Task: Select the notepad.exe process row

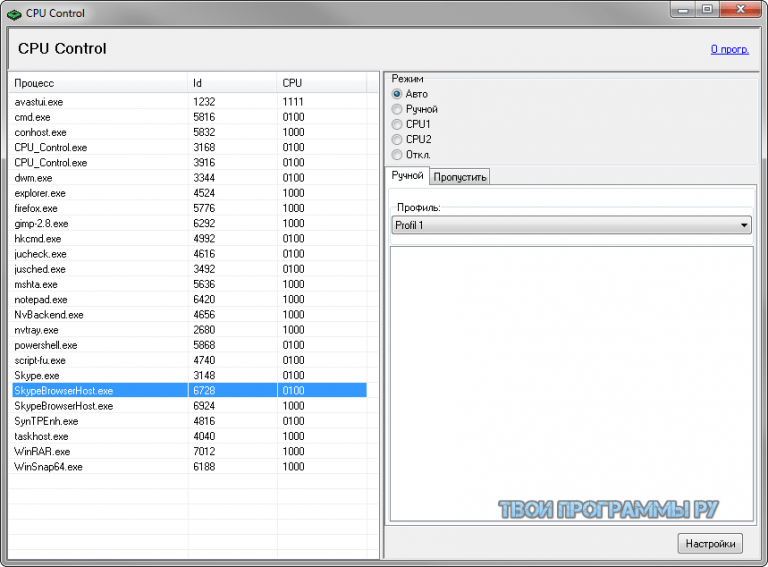Action: coord(189,299)
